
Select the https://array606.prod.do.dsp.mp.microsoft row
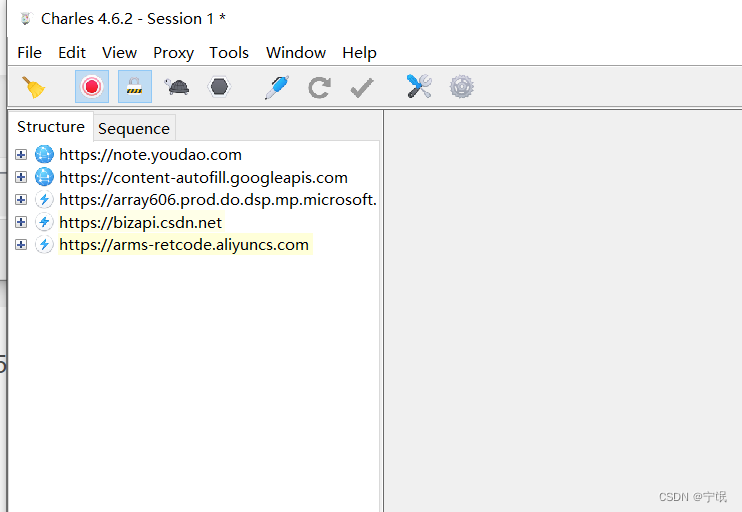point(218,199)
